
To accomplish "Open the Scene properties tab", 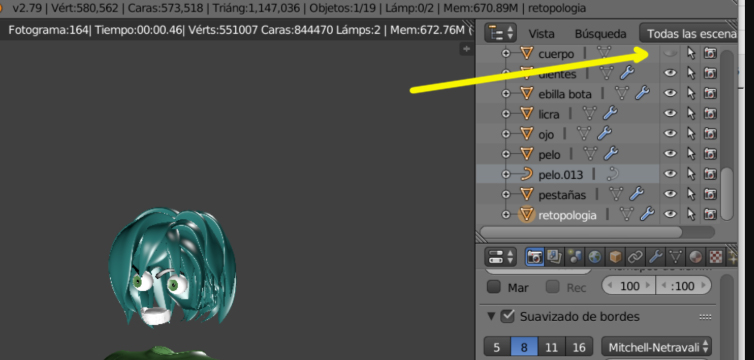I will (574, 257).
